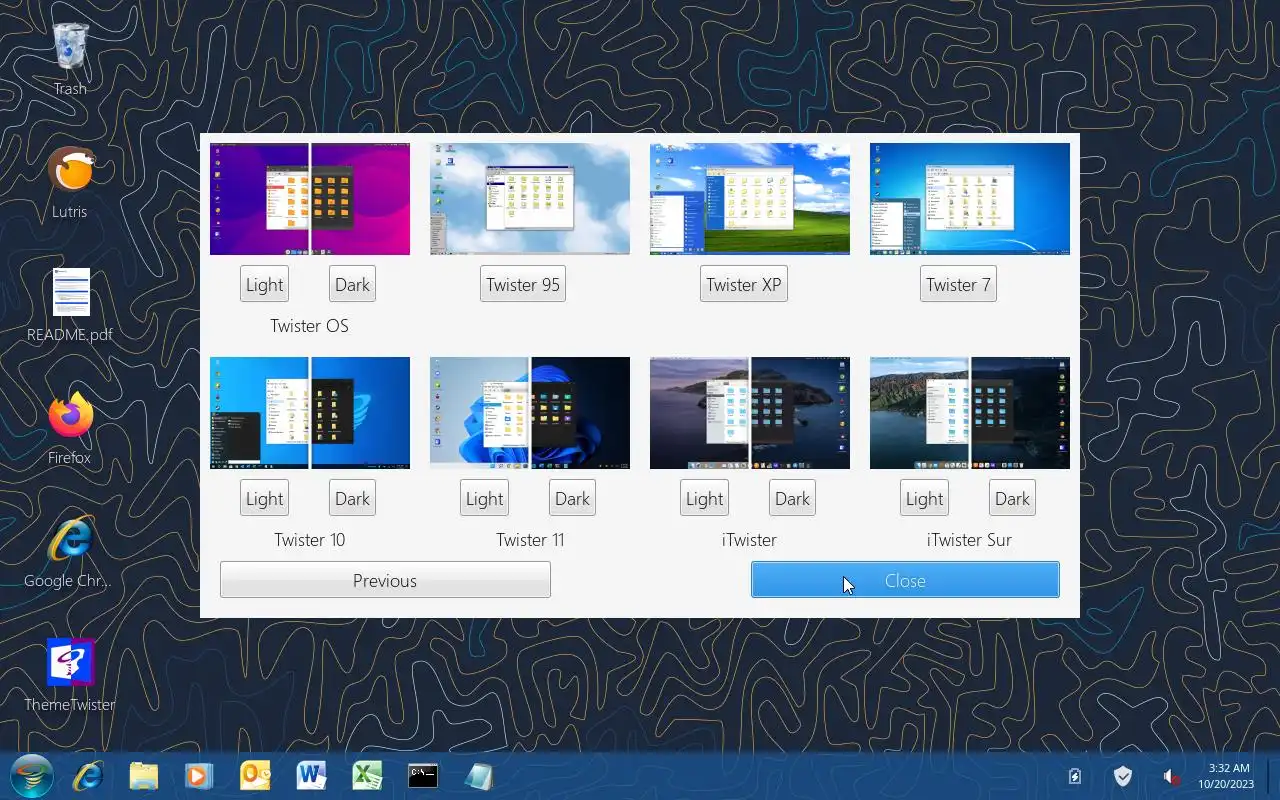Apply the iTwister Light theme
The image size is (1280, 800).
[705, 498]
